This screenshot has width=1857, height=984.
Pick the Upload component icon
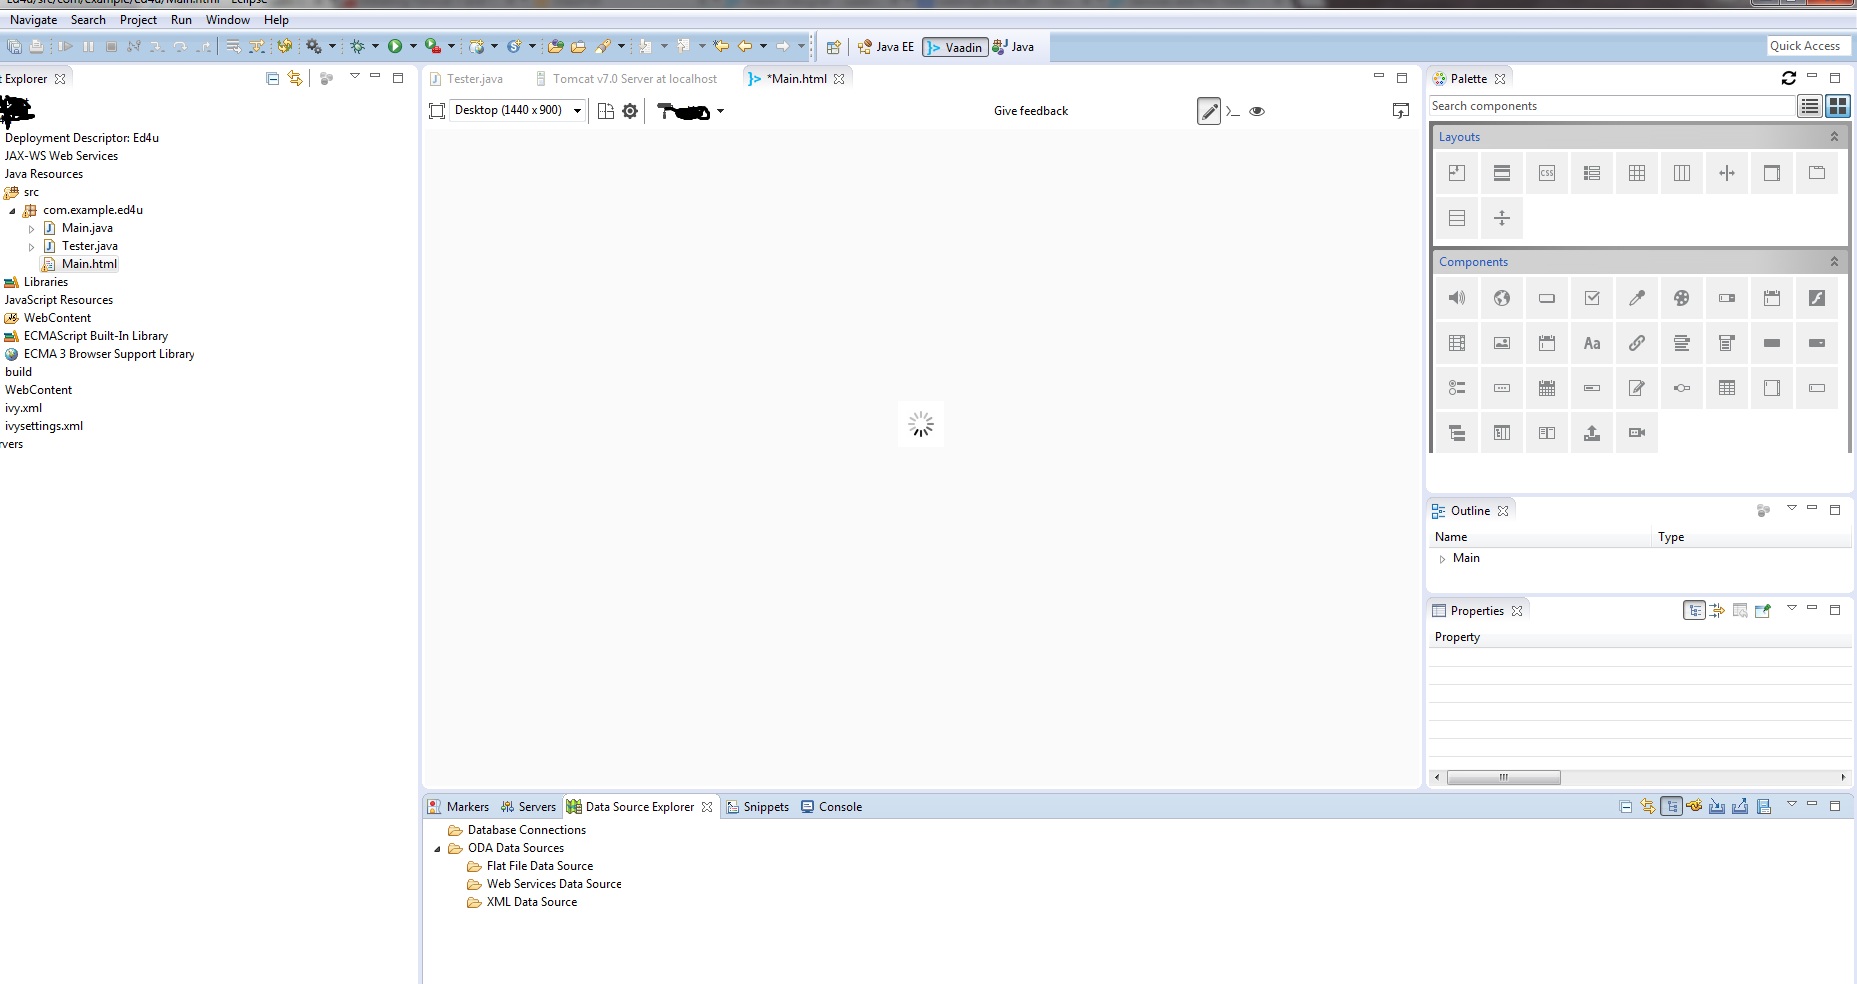tap(1592, 433)
